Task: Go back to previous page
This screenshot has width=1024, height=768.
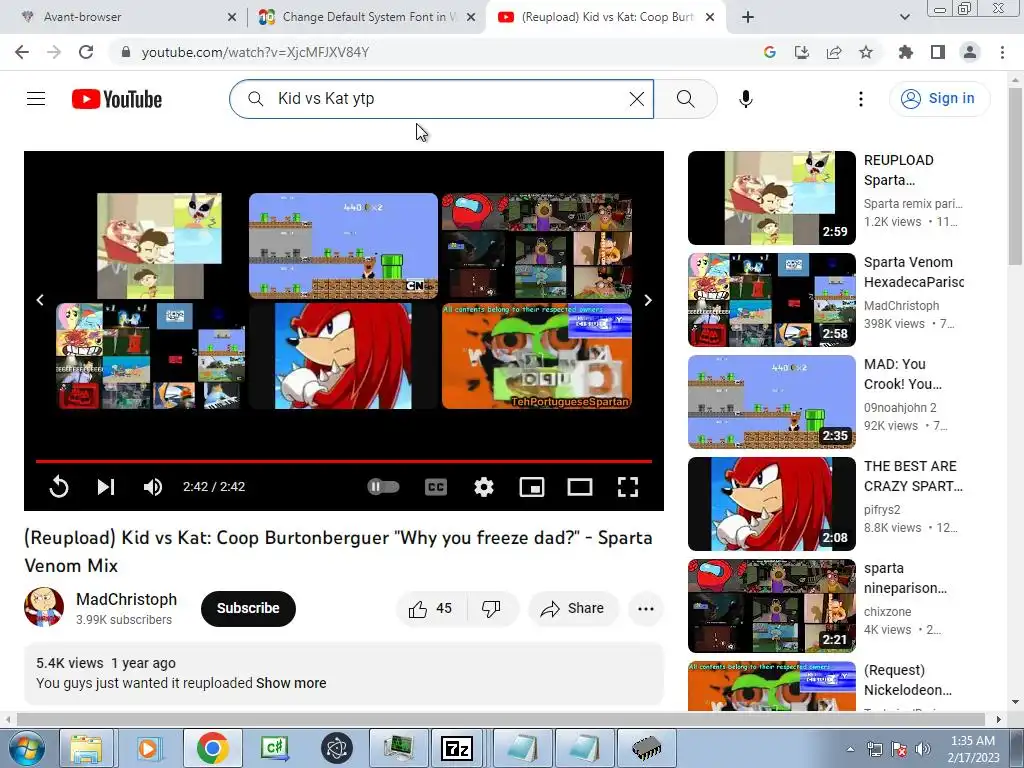Action: tap(22, 52)
